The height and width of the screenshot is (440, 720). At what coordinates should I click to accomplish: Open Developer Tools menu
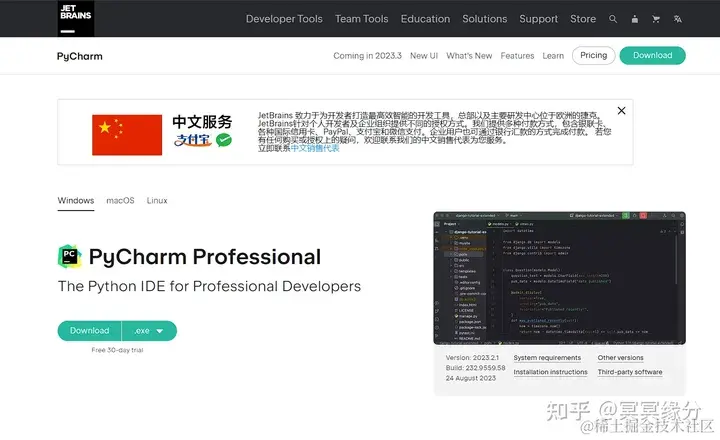[284, 19]
